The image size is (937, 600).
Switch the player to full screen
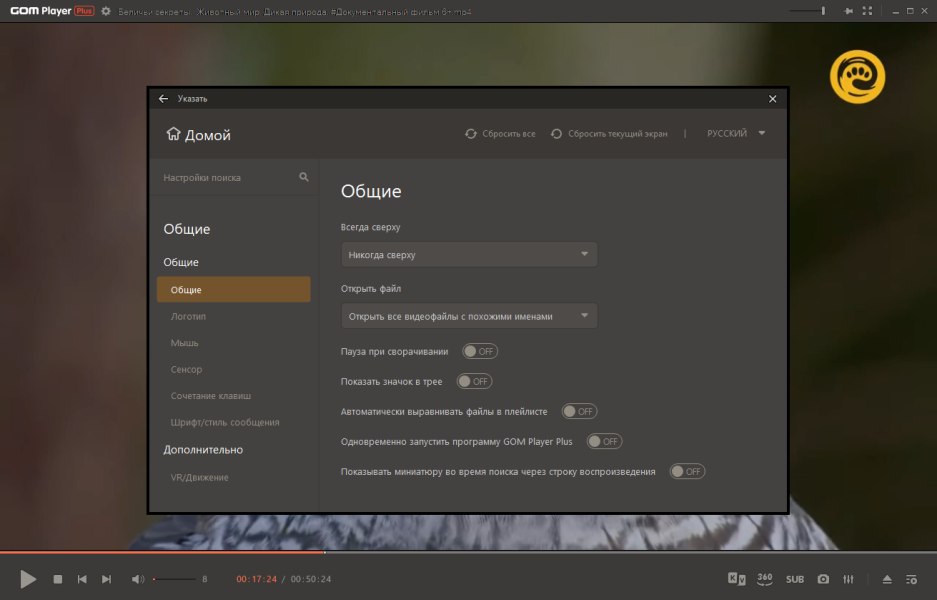[867, 11]
